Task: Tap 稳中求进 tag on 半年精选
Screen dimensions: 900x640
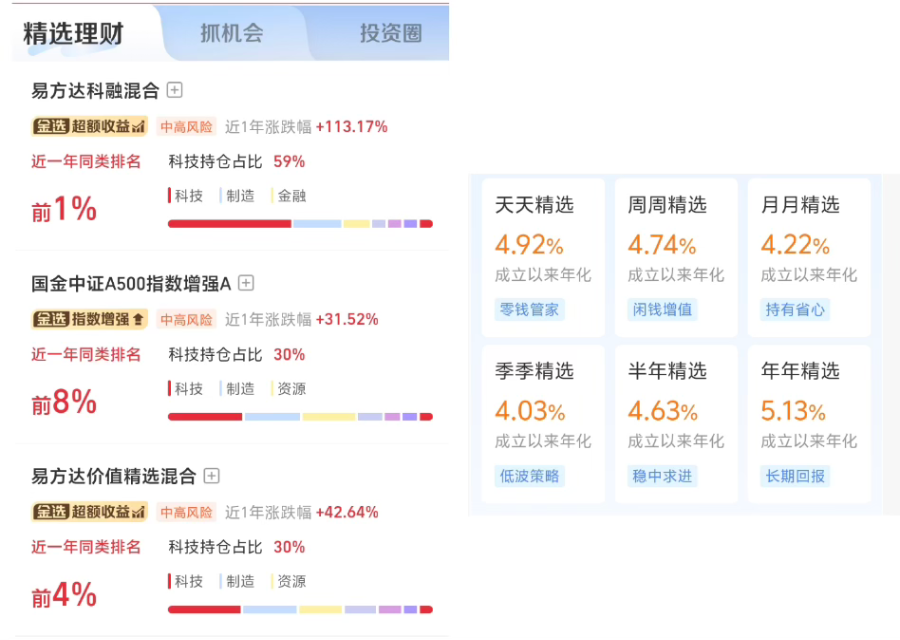Action: pos(662,476)
